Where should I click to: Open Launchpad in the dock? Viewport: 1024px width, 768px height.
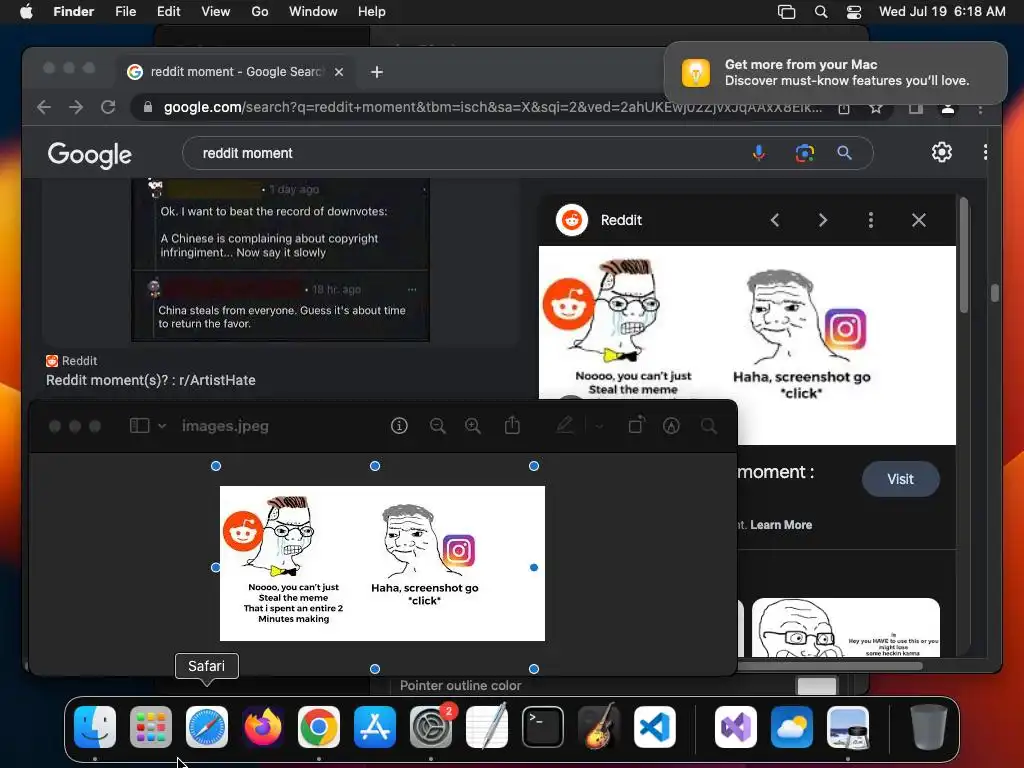tap(151, 726)
